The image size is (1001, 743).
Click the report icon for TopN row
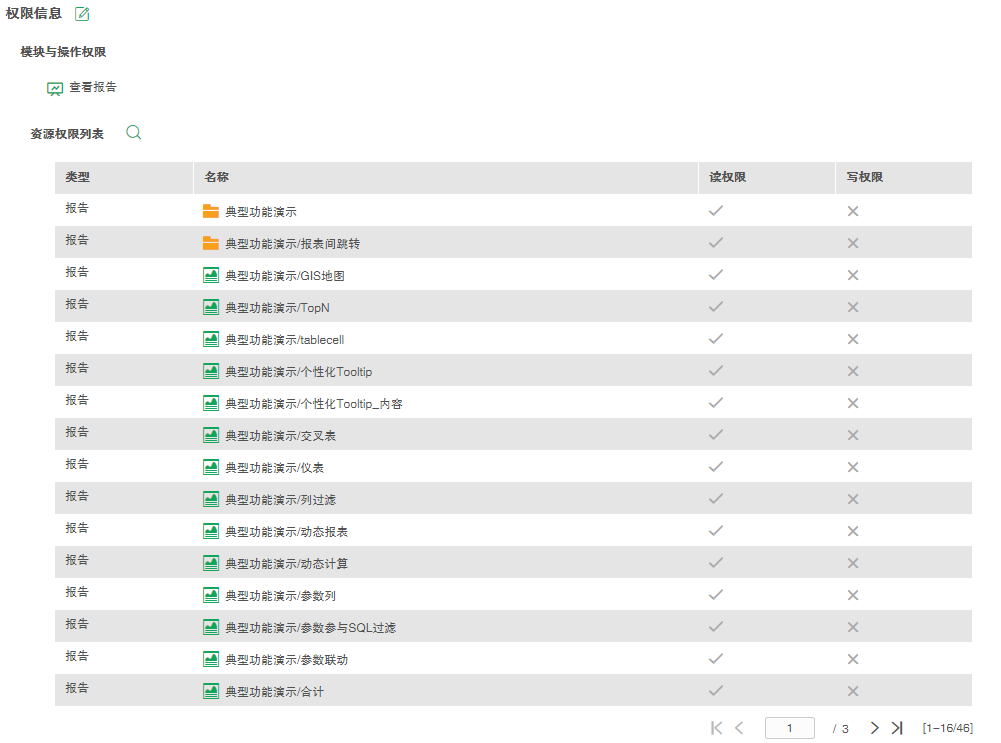coord(210,307)
